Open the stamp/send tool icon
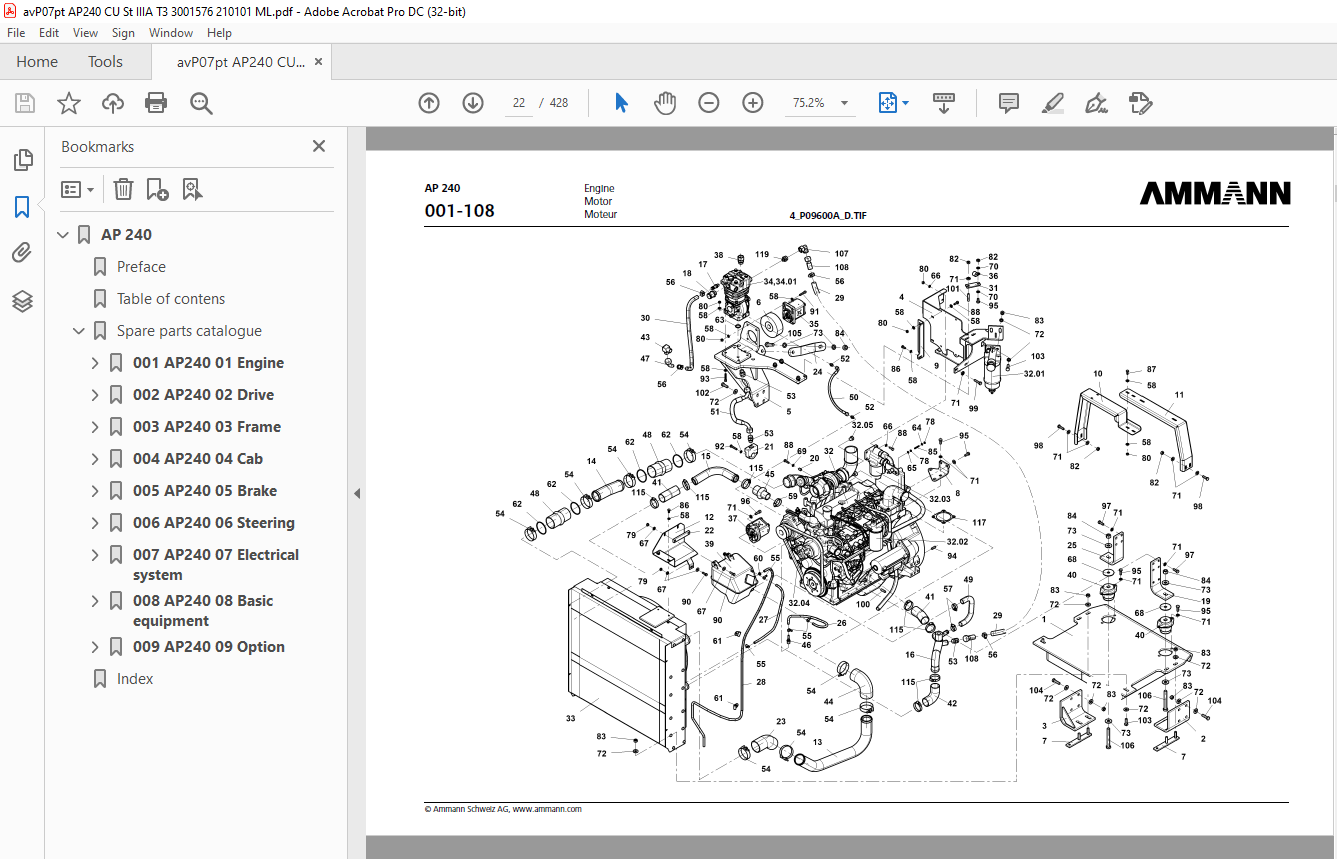1337x859 pixels. tap(1141, 103)
